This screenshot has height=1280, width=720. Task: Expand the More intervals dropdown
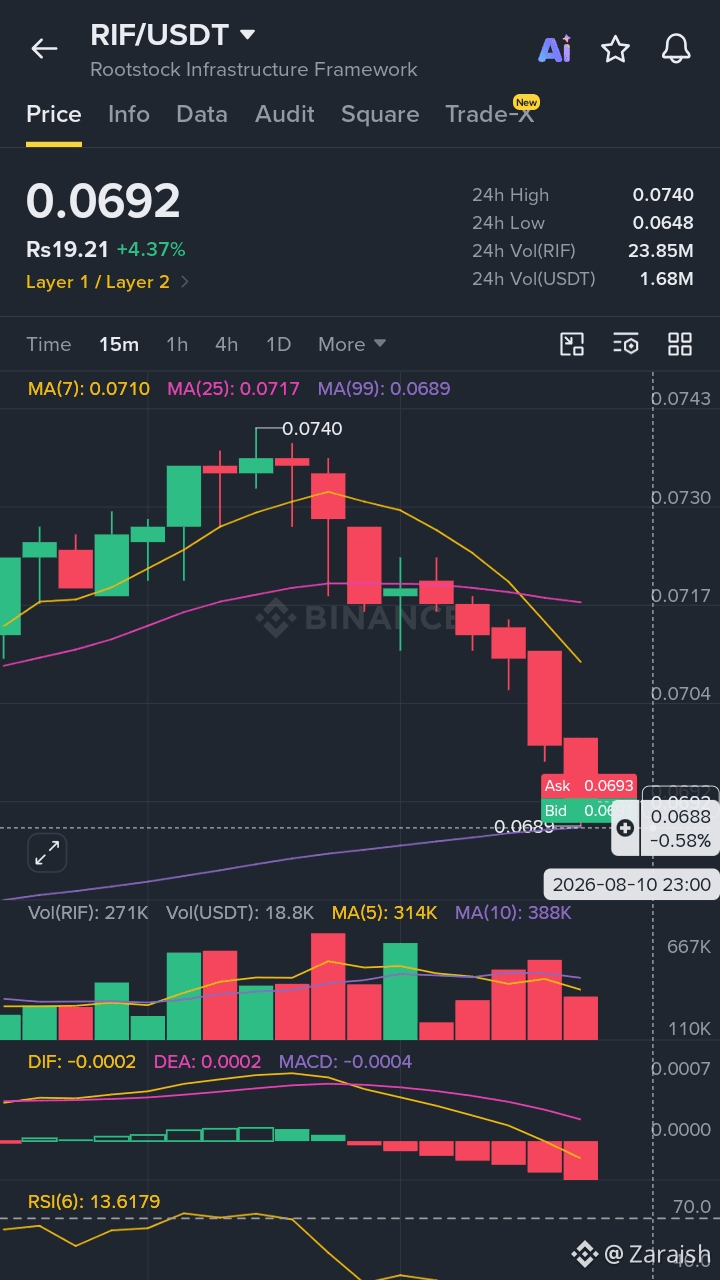tap(352, 344)
